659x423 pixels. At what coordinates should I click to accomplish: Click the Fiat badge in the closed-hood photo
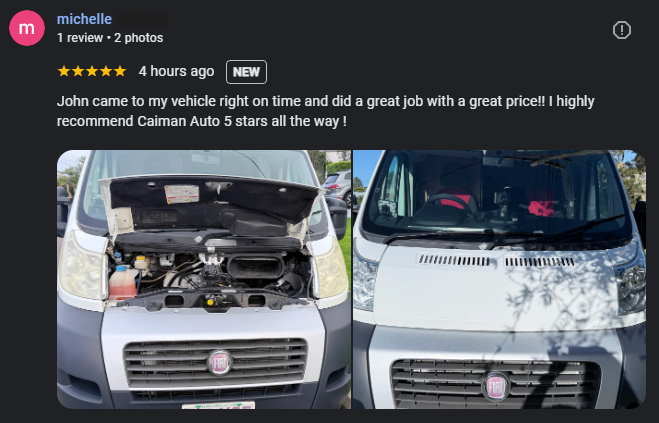[496, 386]
